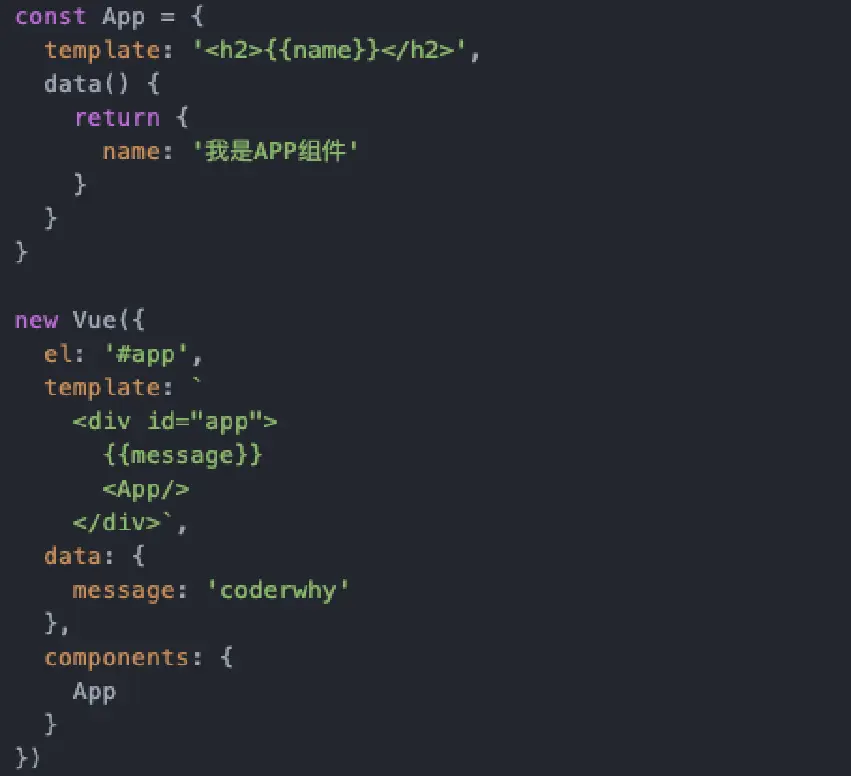
Task: Click the closing </div> tag
Action: tap(117, 523)
